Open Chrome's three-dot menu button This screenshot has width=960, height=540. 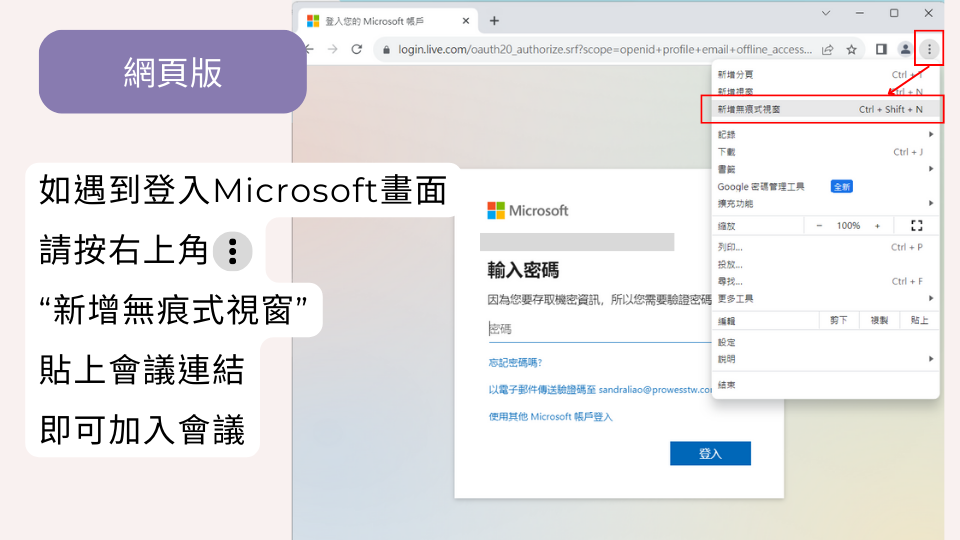click(x=929, y=50)
